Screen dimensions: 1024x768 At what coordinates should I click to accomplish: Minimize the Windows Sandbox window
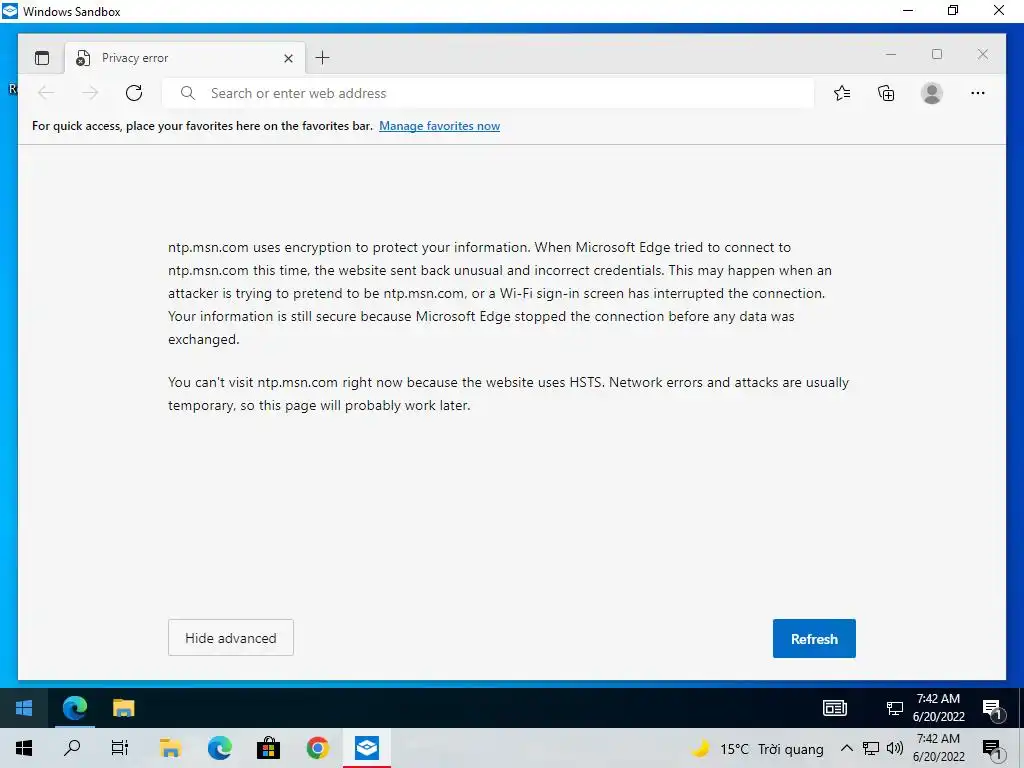pos(908,10)
